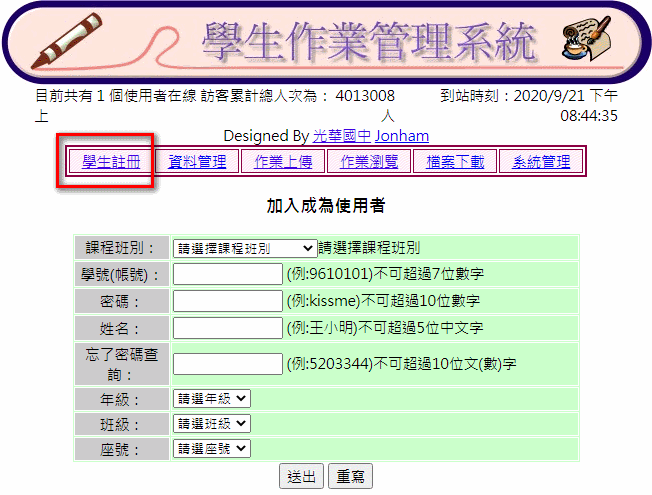Click the 重寫 reset button
This screenshot has height=495, width=652.
pos(350,477)
